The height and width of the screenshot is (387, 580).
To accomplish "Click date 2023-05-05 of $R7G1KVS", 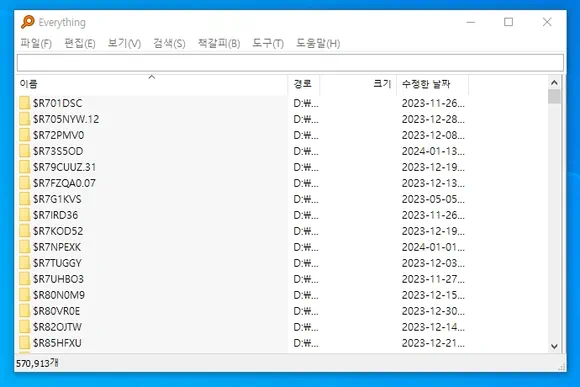I will point(433,199).
